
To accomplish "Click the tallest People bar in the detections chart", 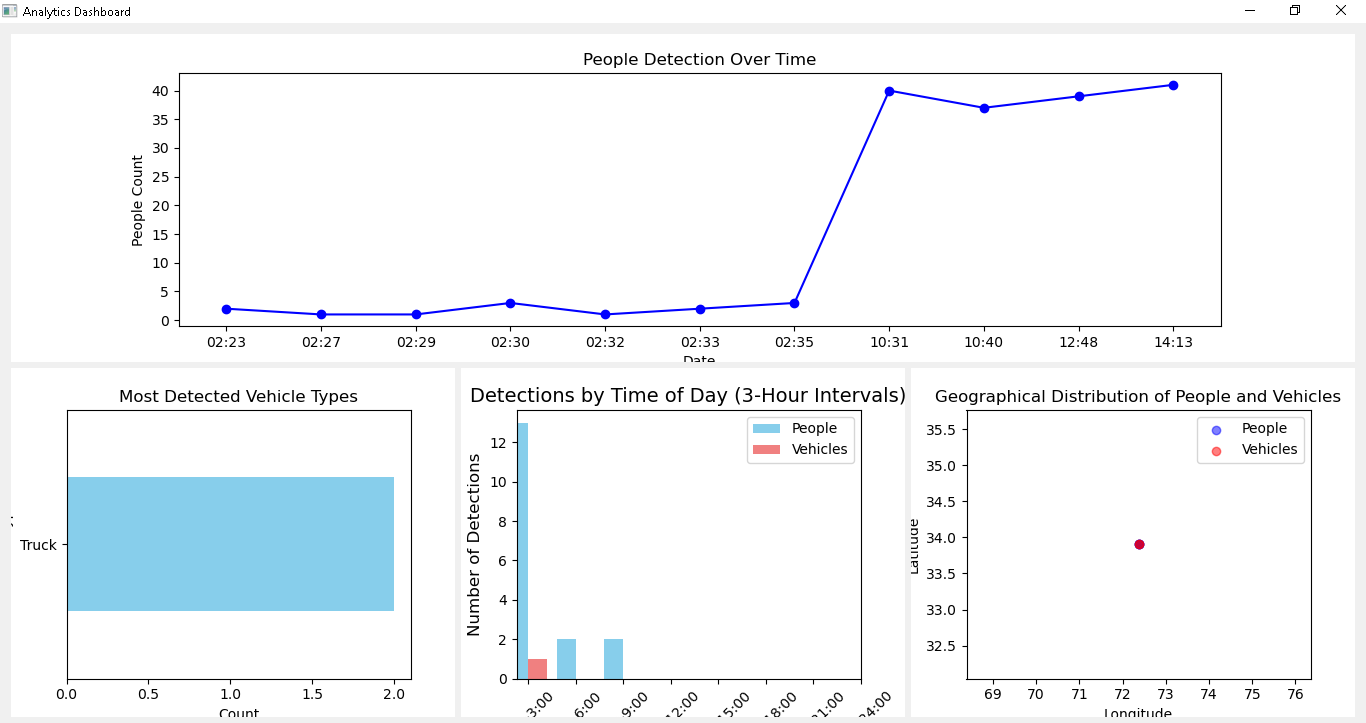I will coord(522,550).
